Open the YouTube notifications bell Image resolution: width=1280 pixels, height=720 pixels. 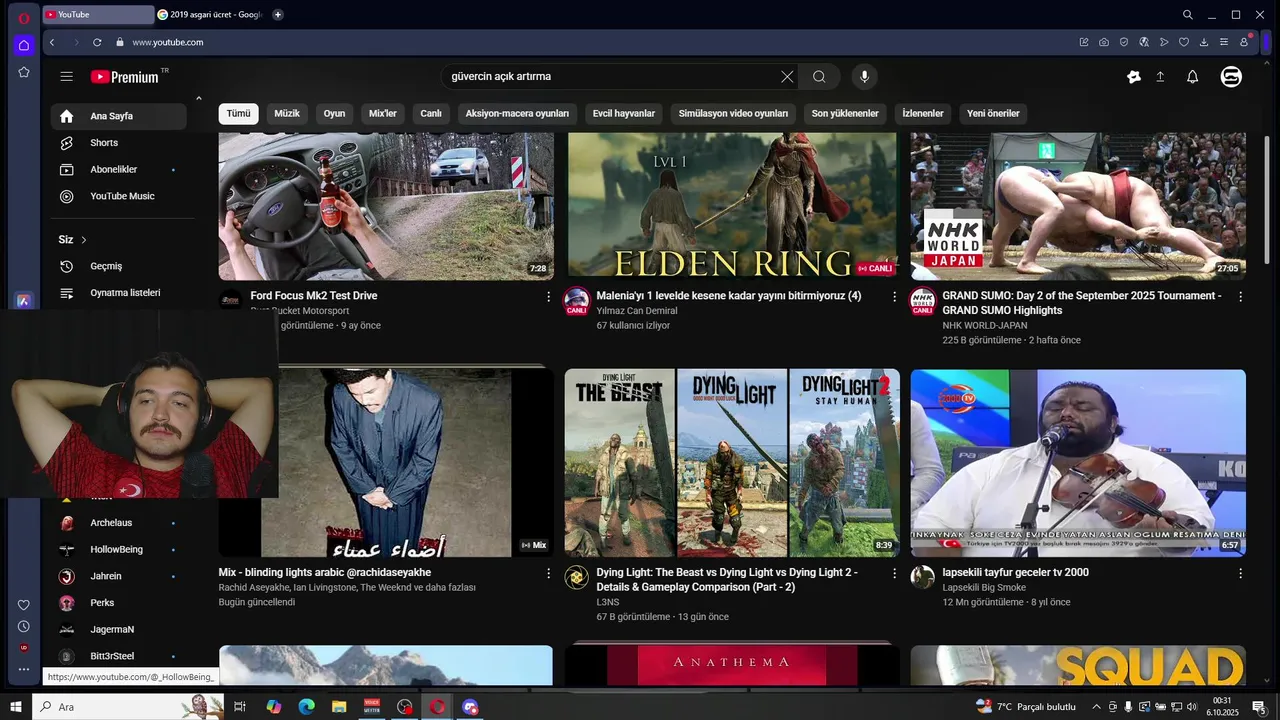point(1192,76)
